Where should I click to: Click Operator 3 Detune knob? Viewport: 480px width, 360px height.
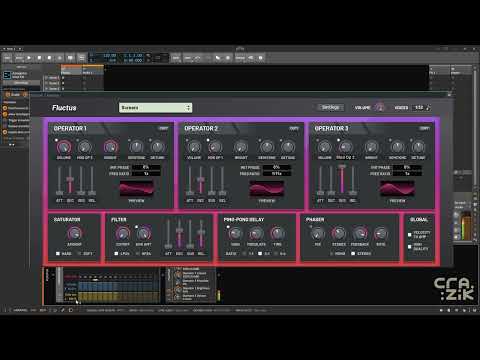418,147
